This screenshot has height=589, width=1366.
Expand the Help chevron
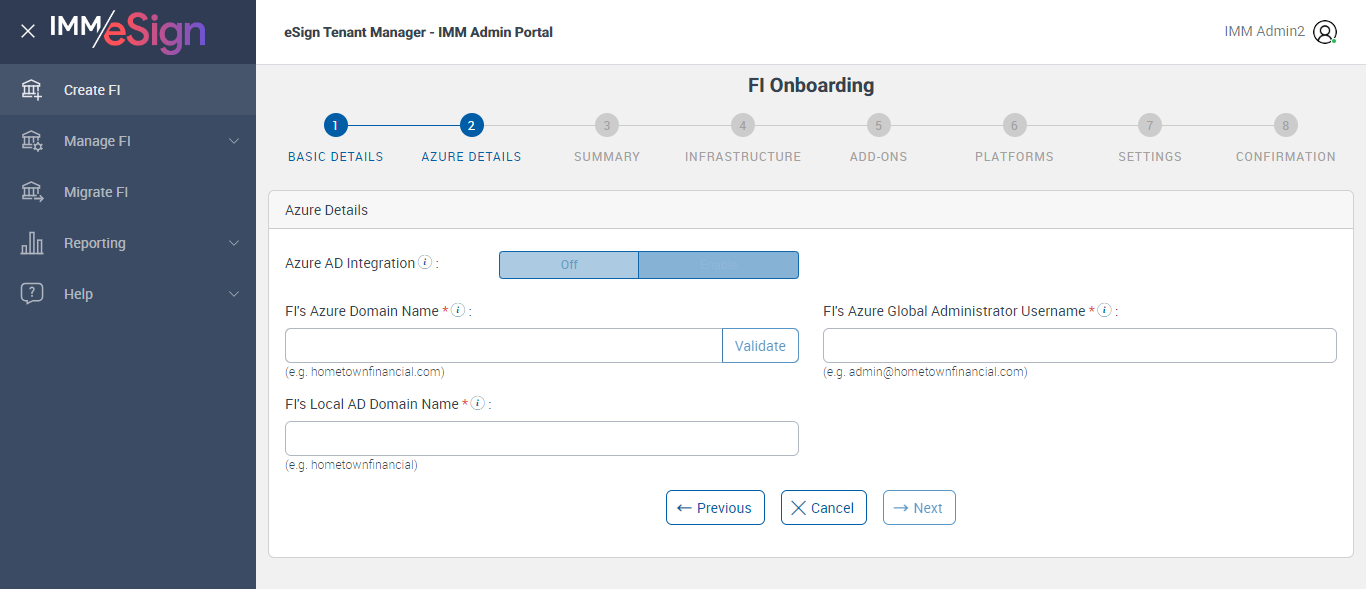[234, 294]
